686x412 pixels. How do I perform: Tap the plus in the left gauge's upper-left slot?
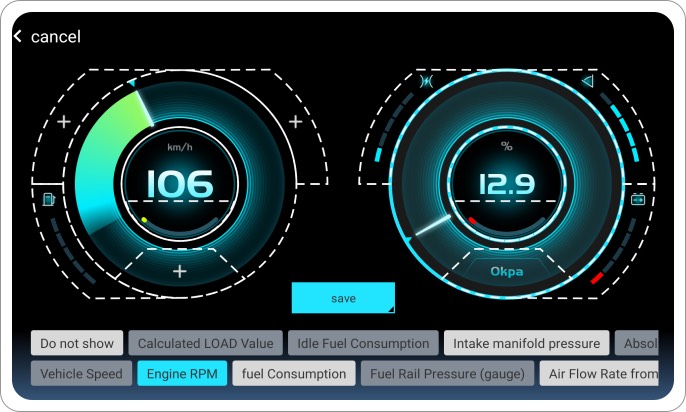64,122
